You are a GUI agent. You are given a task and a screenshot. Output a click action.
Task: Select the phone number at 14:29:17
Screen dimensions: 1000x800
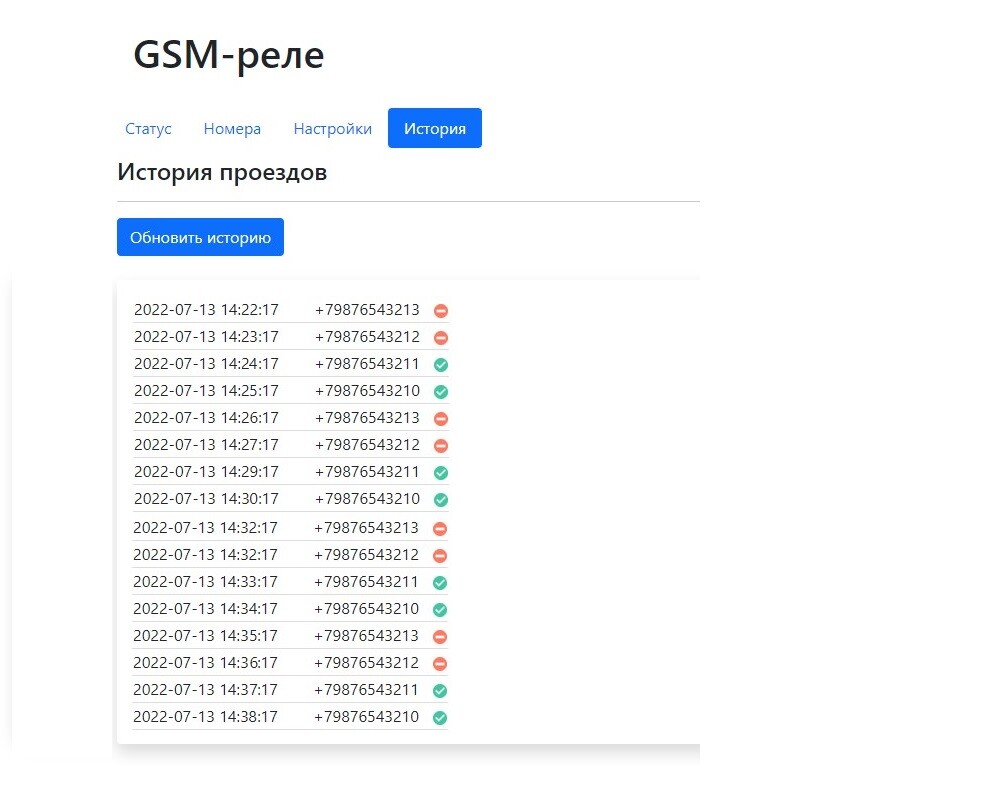tap(367, 471)
